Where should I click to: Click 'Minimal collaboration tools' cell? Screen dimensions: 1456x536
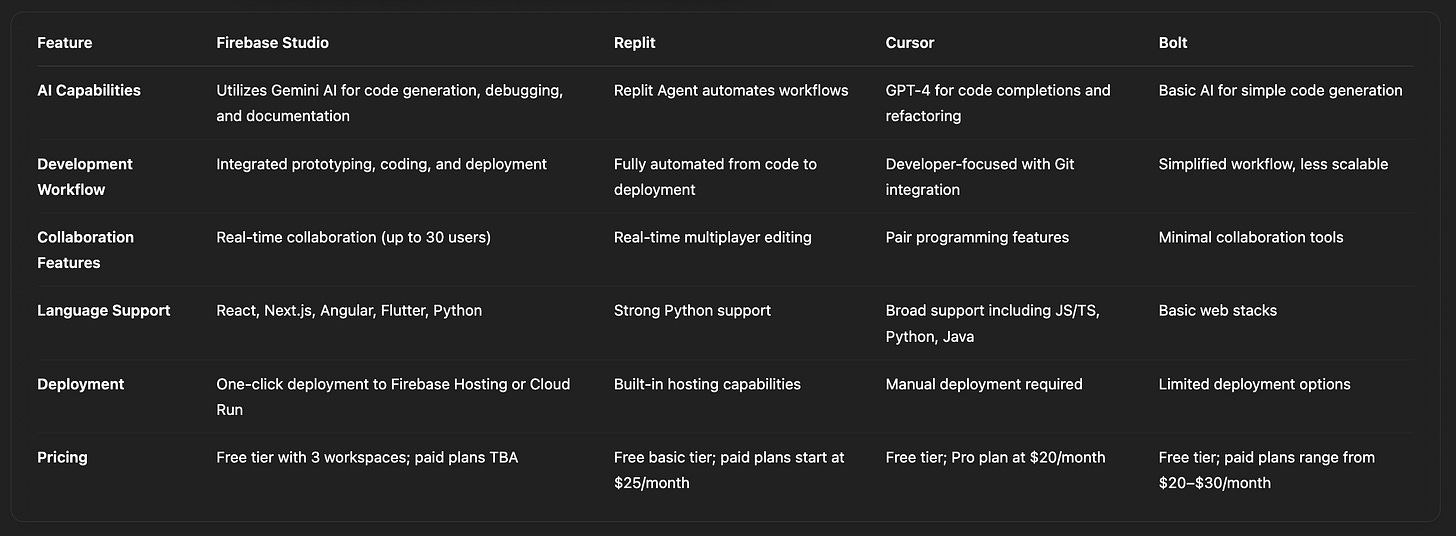[1251, 237]
